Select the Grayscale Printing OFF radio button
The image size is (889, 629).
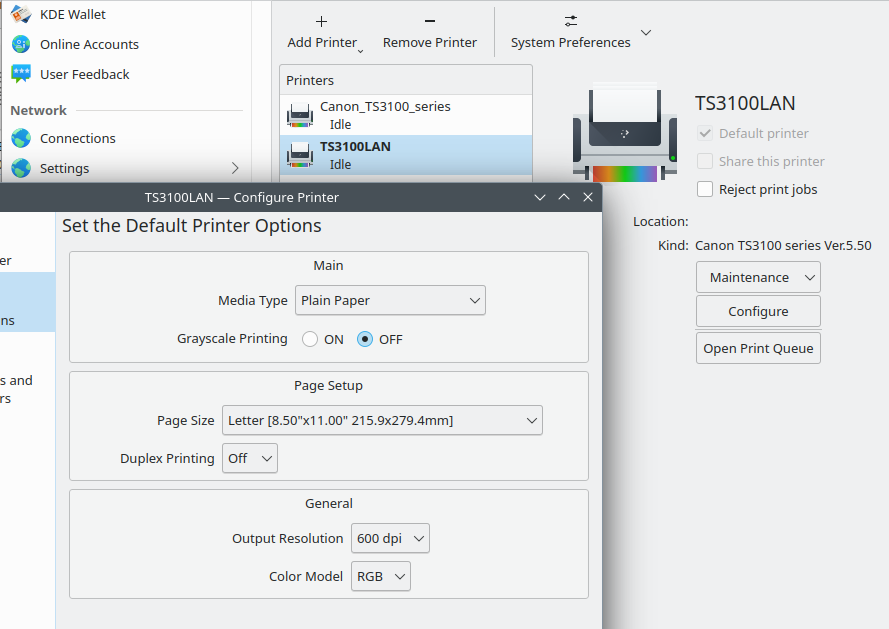pyautogui.click(x=365, y=339)
